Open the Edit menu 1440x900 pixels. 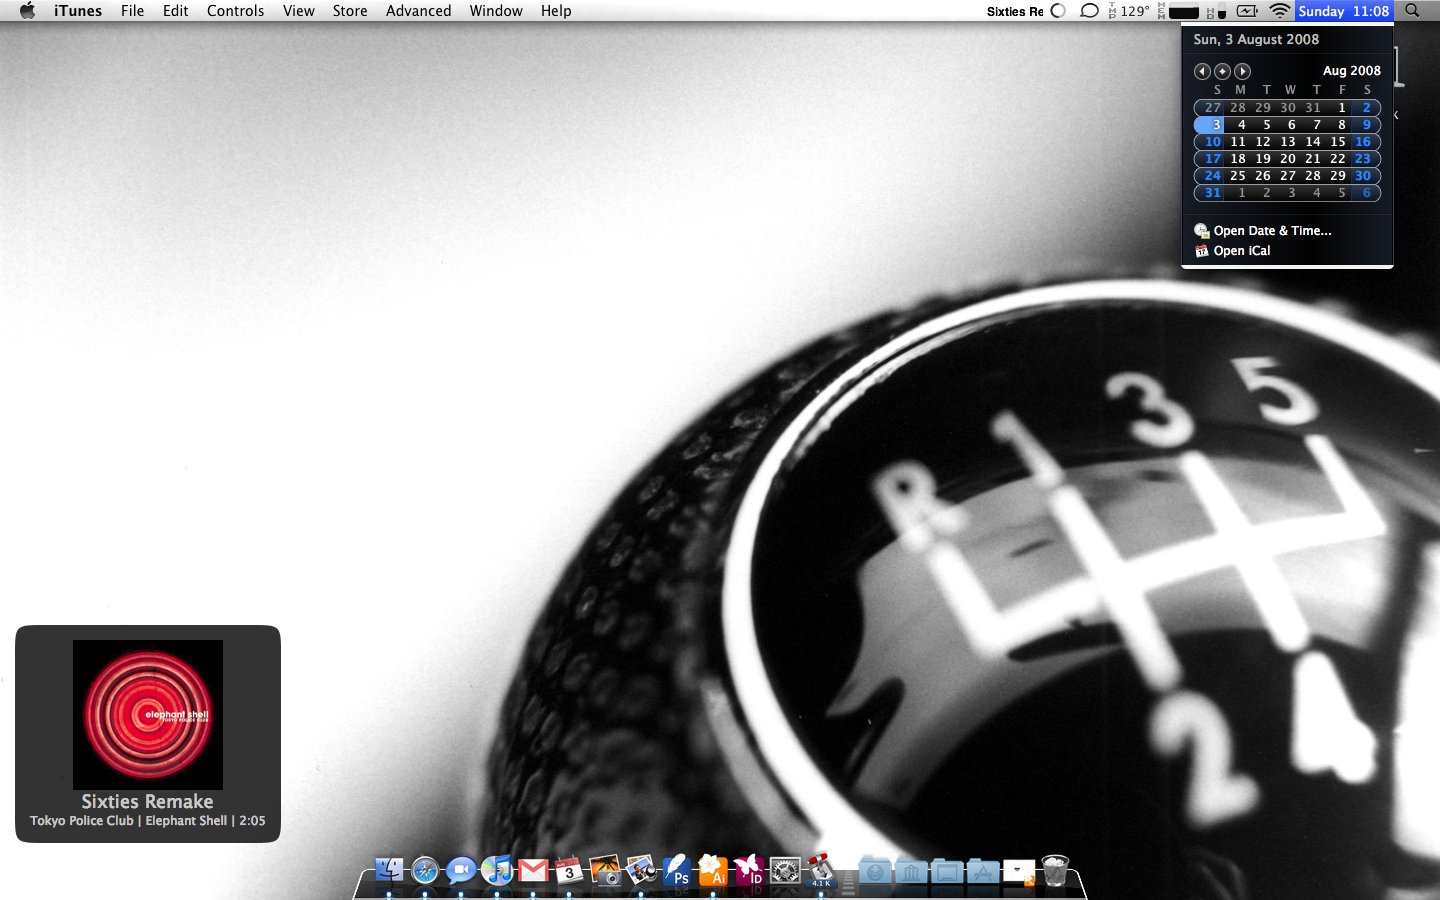coord(176,11)
